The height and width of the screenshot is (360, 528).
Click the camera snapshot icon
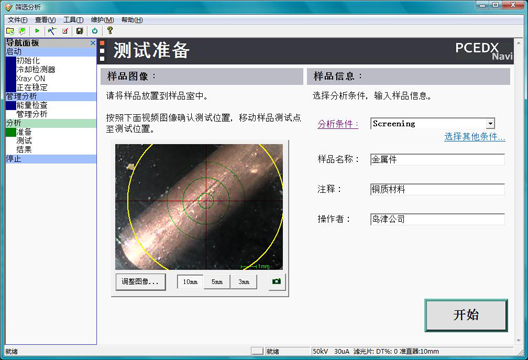click(x=277, y=281)
